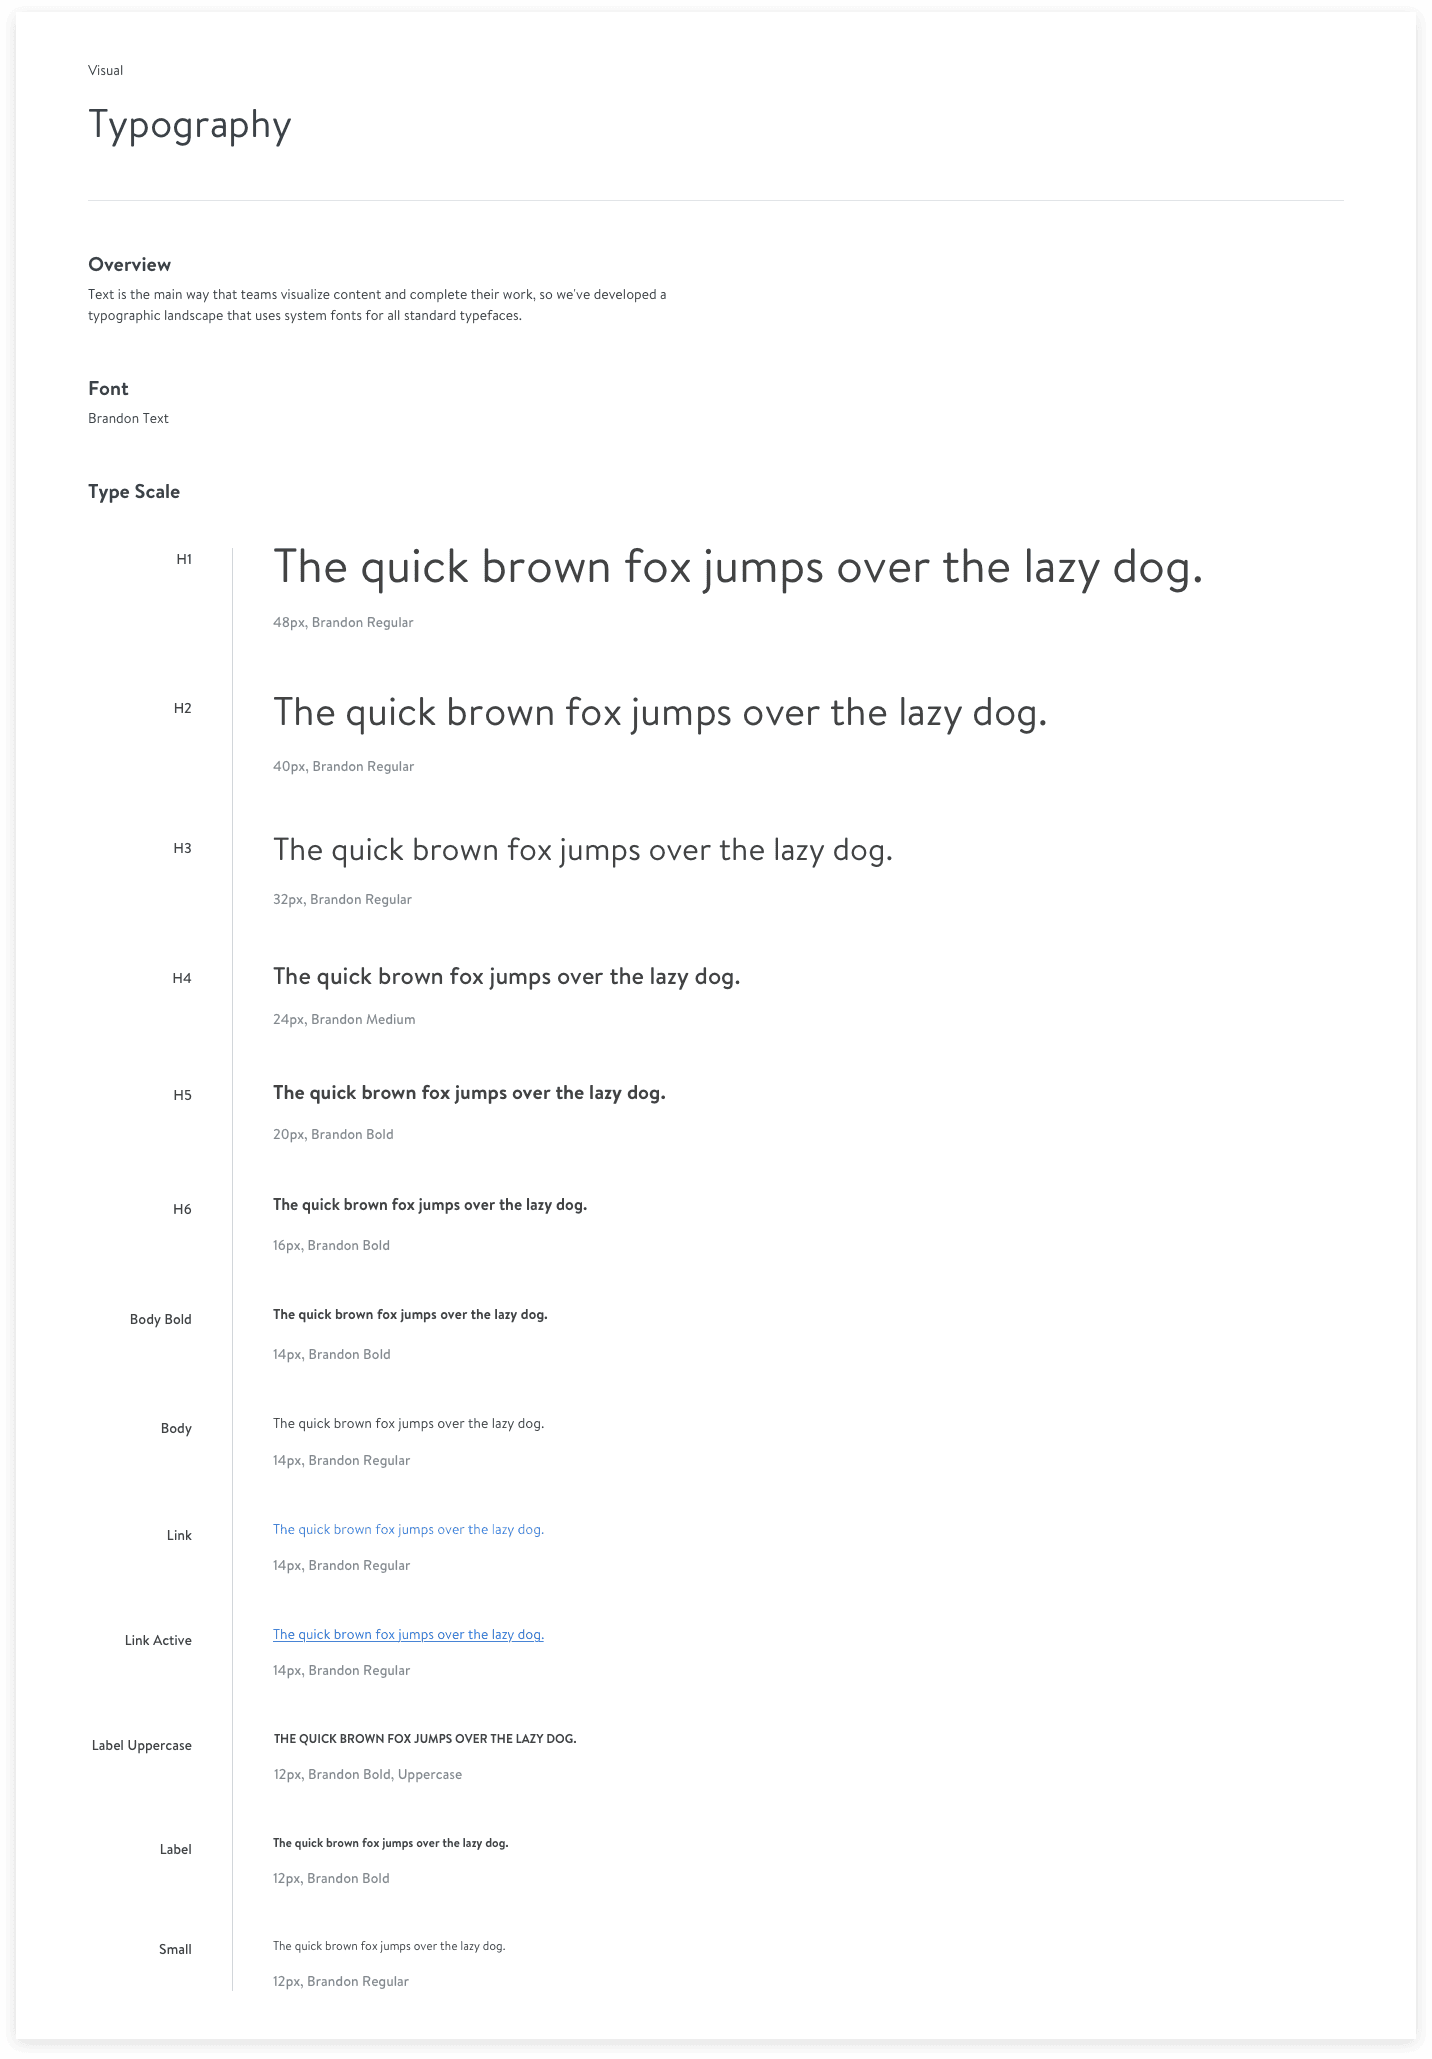Click the 'Label' row label
The width and height of the screenshot is (1432, 2059).
coord(175,1849)
